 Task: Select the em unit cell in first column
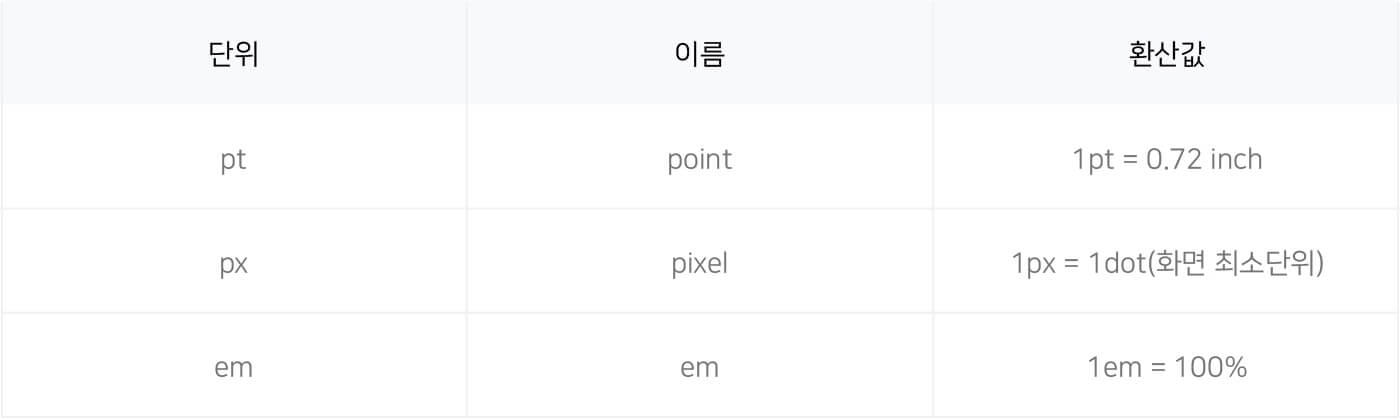click(x=233, y=367)
